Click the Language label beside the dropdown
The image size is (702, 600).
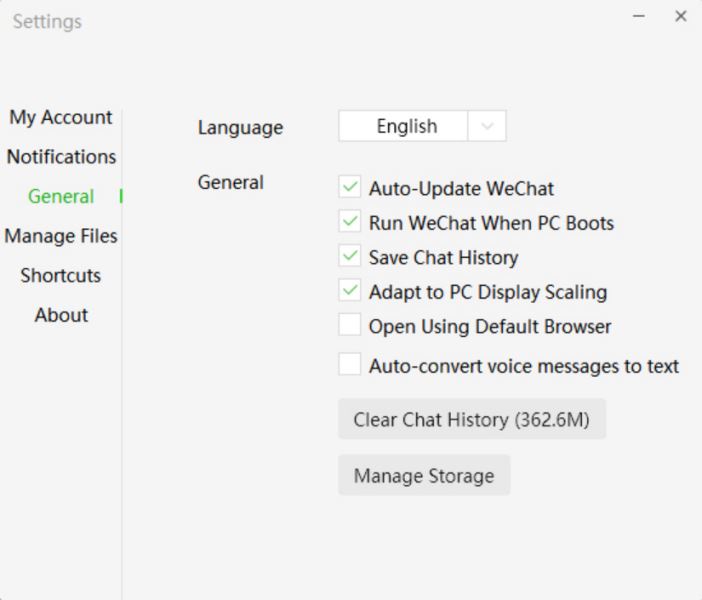click(x=240, y=127)
